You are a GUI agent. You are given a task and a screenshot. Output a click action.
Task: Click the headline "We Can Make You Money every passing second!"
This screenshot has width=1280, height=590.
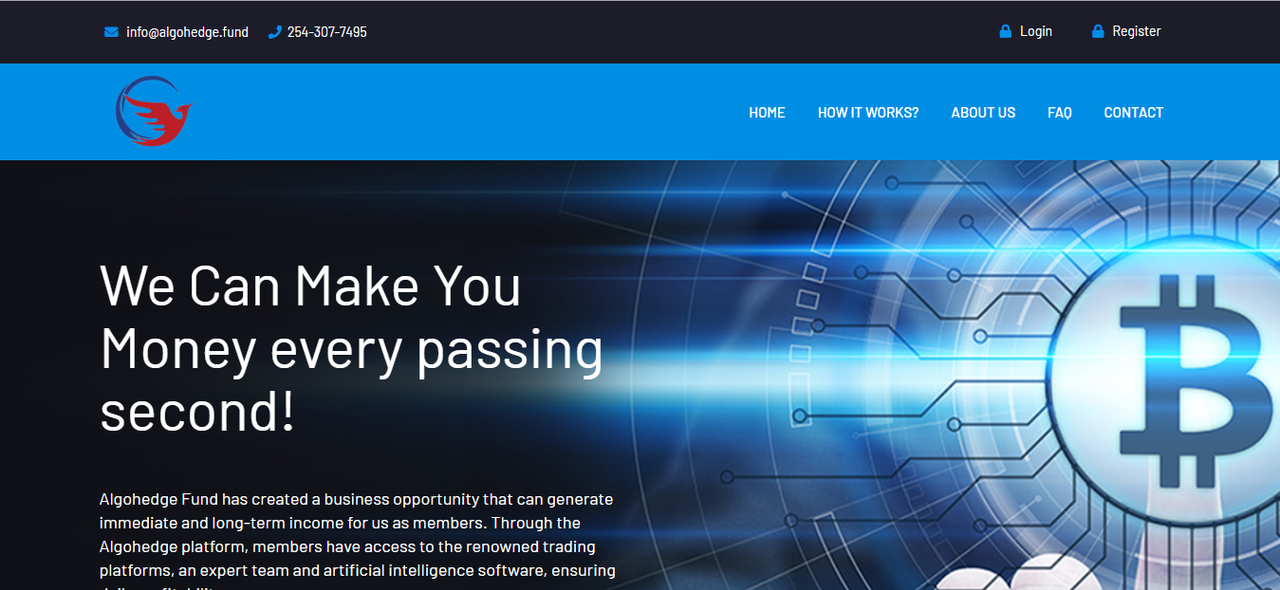352,348
